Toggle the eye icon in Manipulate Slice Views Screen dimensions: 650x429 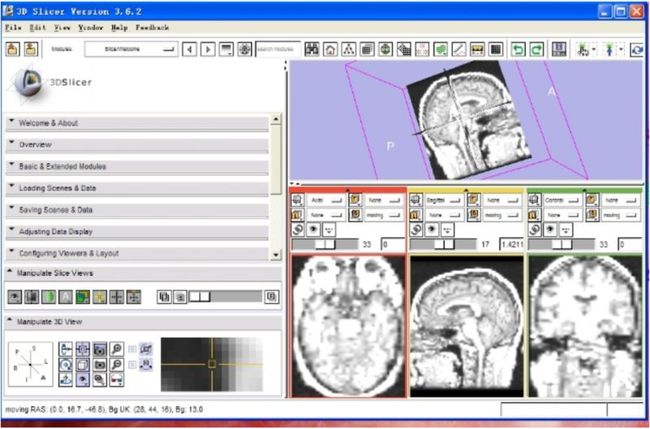click(x=15, y=297)
